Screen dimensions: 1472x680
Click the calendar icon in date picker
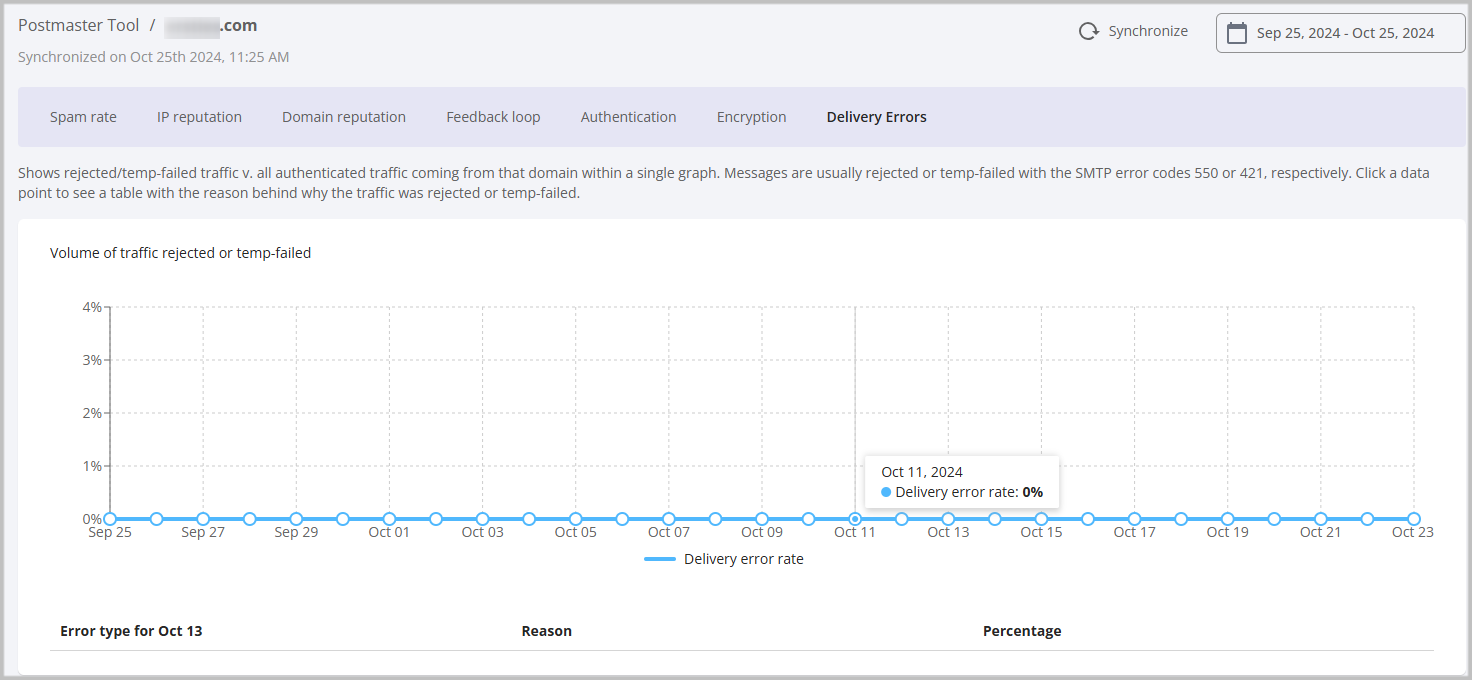coord(1237,33)
